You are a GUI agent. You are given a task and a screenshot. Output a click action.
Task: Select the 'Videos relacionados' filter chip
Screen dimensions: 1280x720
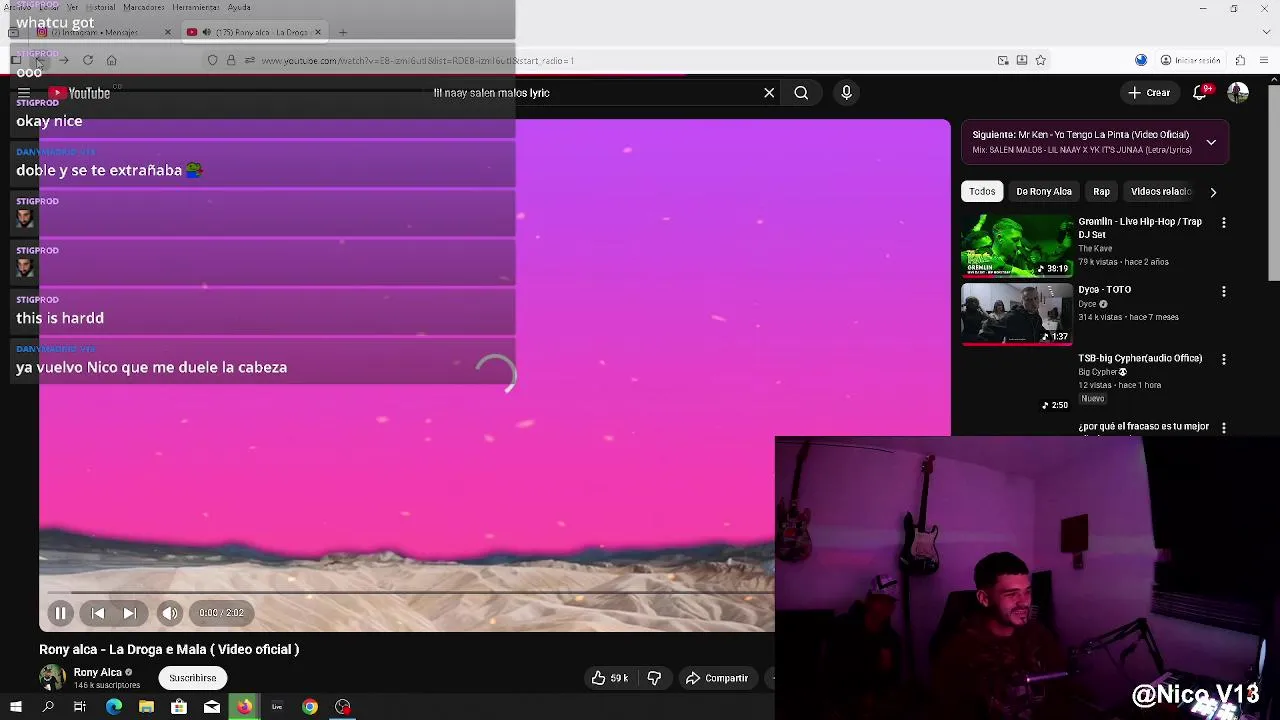(1160, 191)
